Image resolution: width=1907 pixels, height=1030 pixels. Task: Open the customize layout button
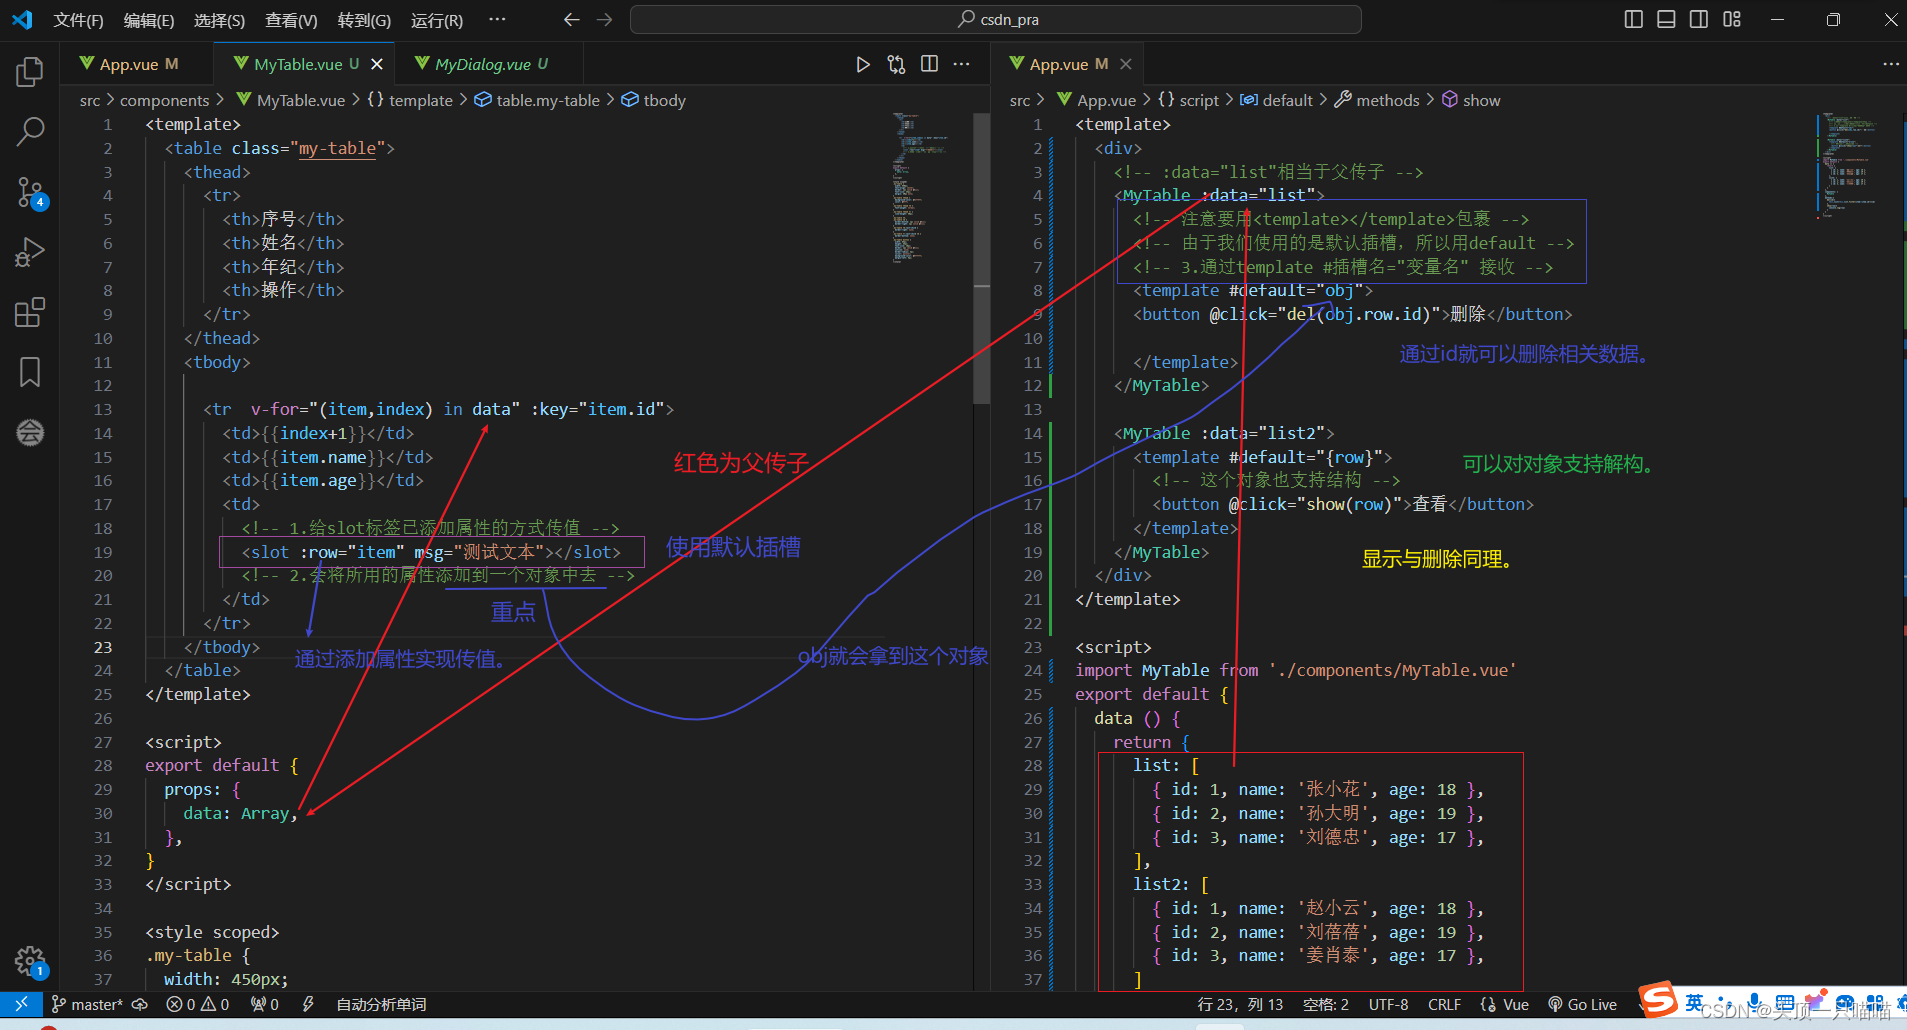(x=1732, y=19)
